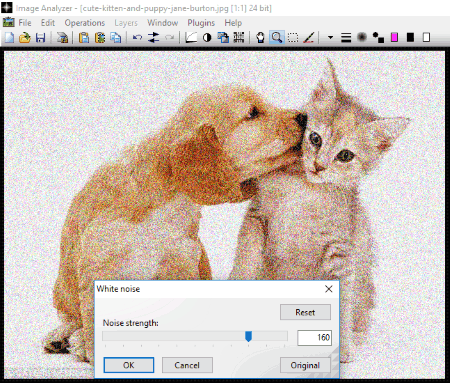Pick the magenta color swatch
The image size is (450, 383).
pos(394,37)
